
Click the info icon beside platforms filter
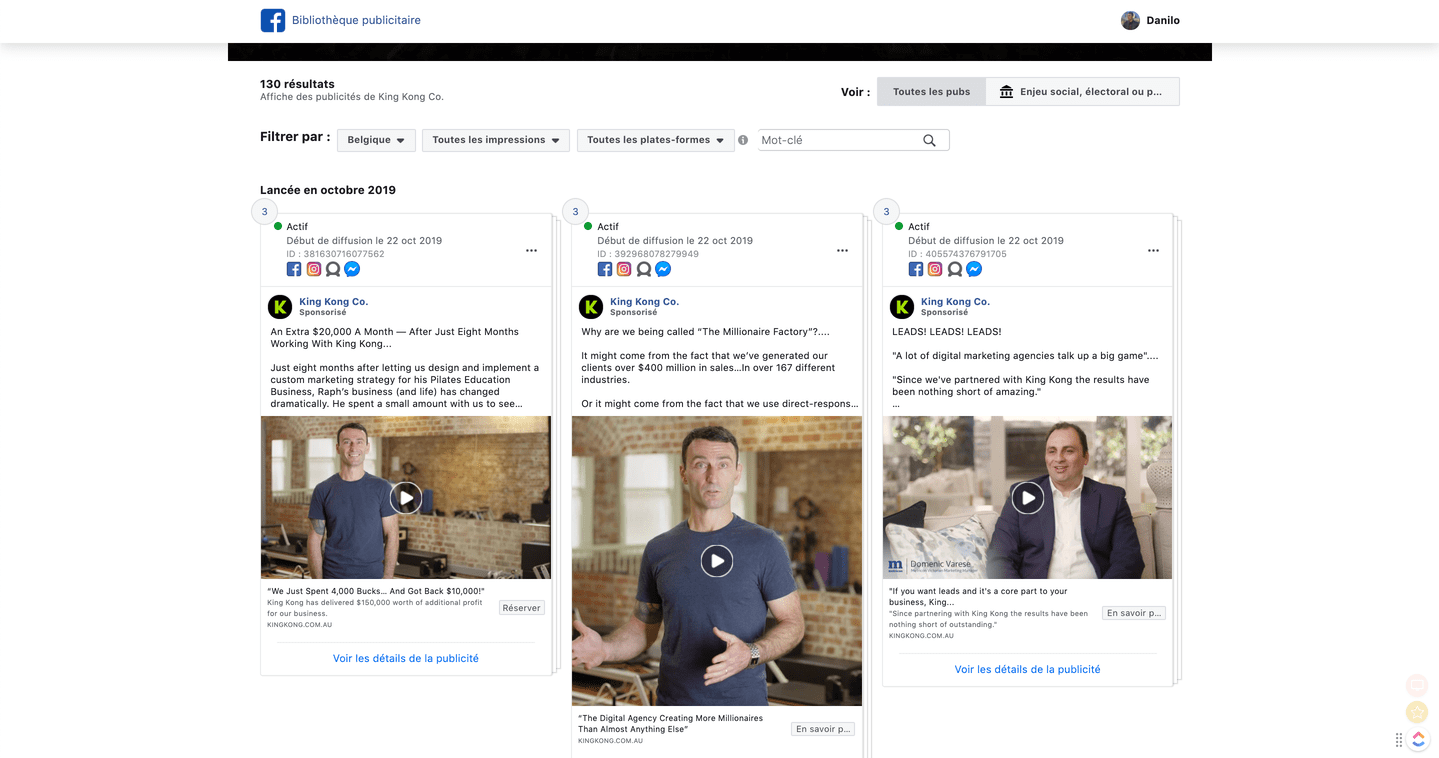point(743,140)
